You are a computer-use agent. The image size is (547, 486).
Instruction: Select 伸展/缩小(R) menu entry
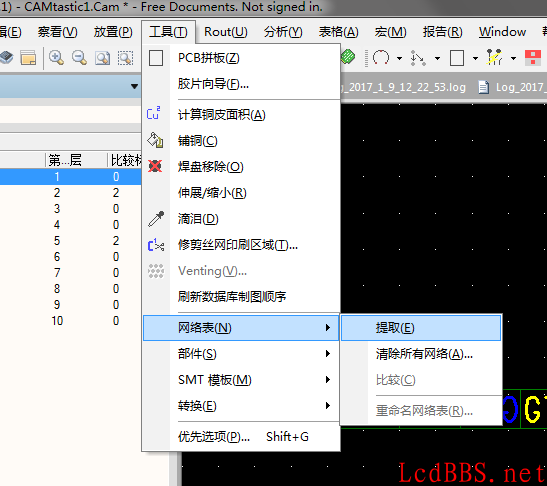tap(241, 193)
